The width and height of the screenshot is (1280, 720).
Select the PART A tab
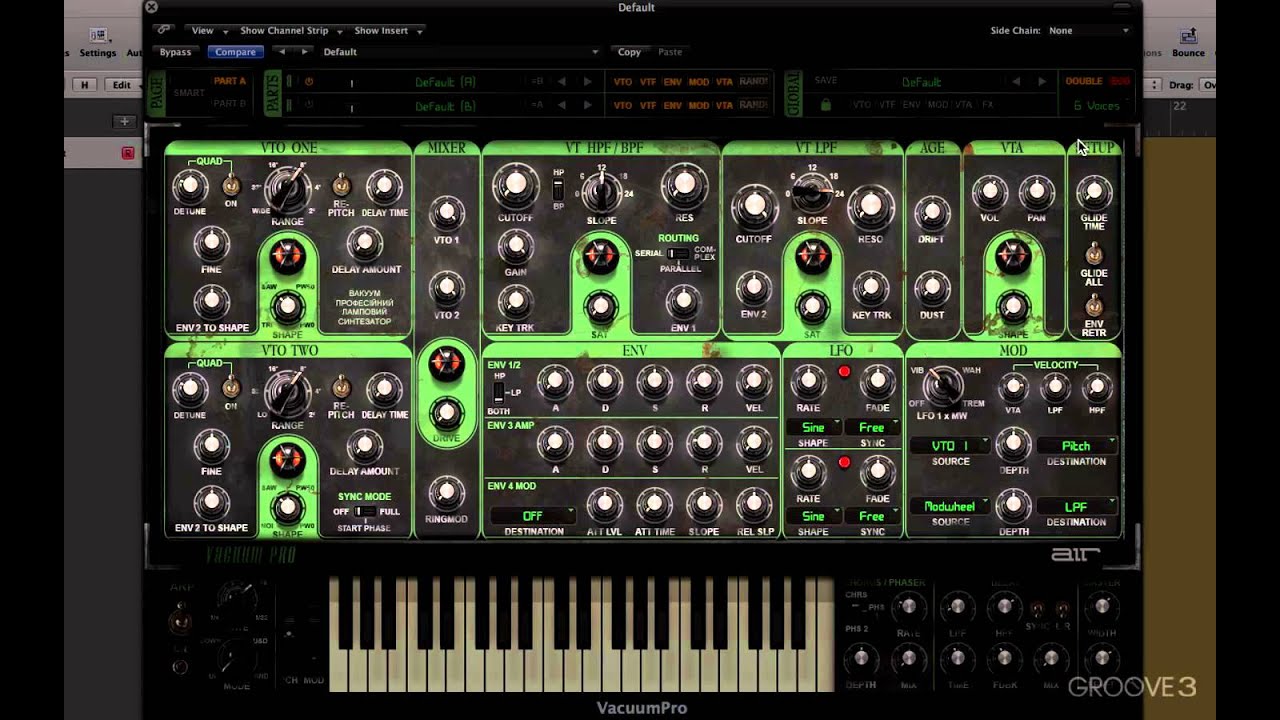point(229,81)
